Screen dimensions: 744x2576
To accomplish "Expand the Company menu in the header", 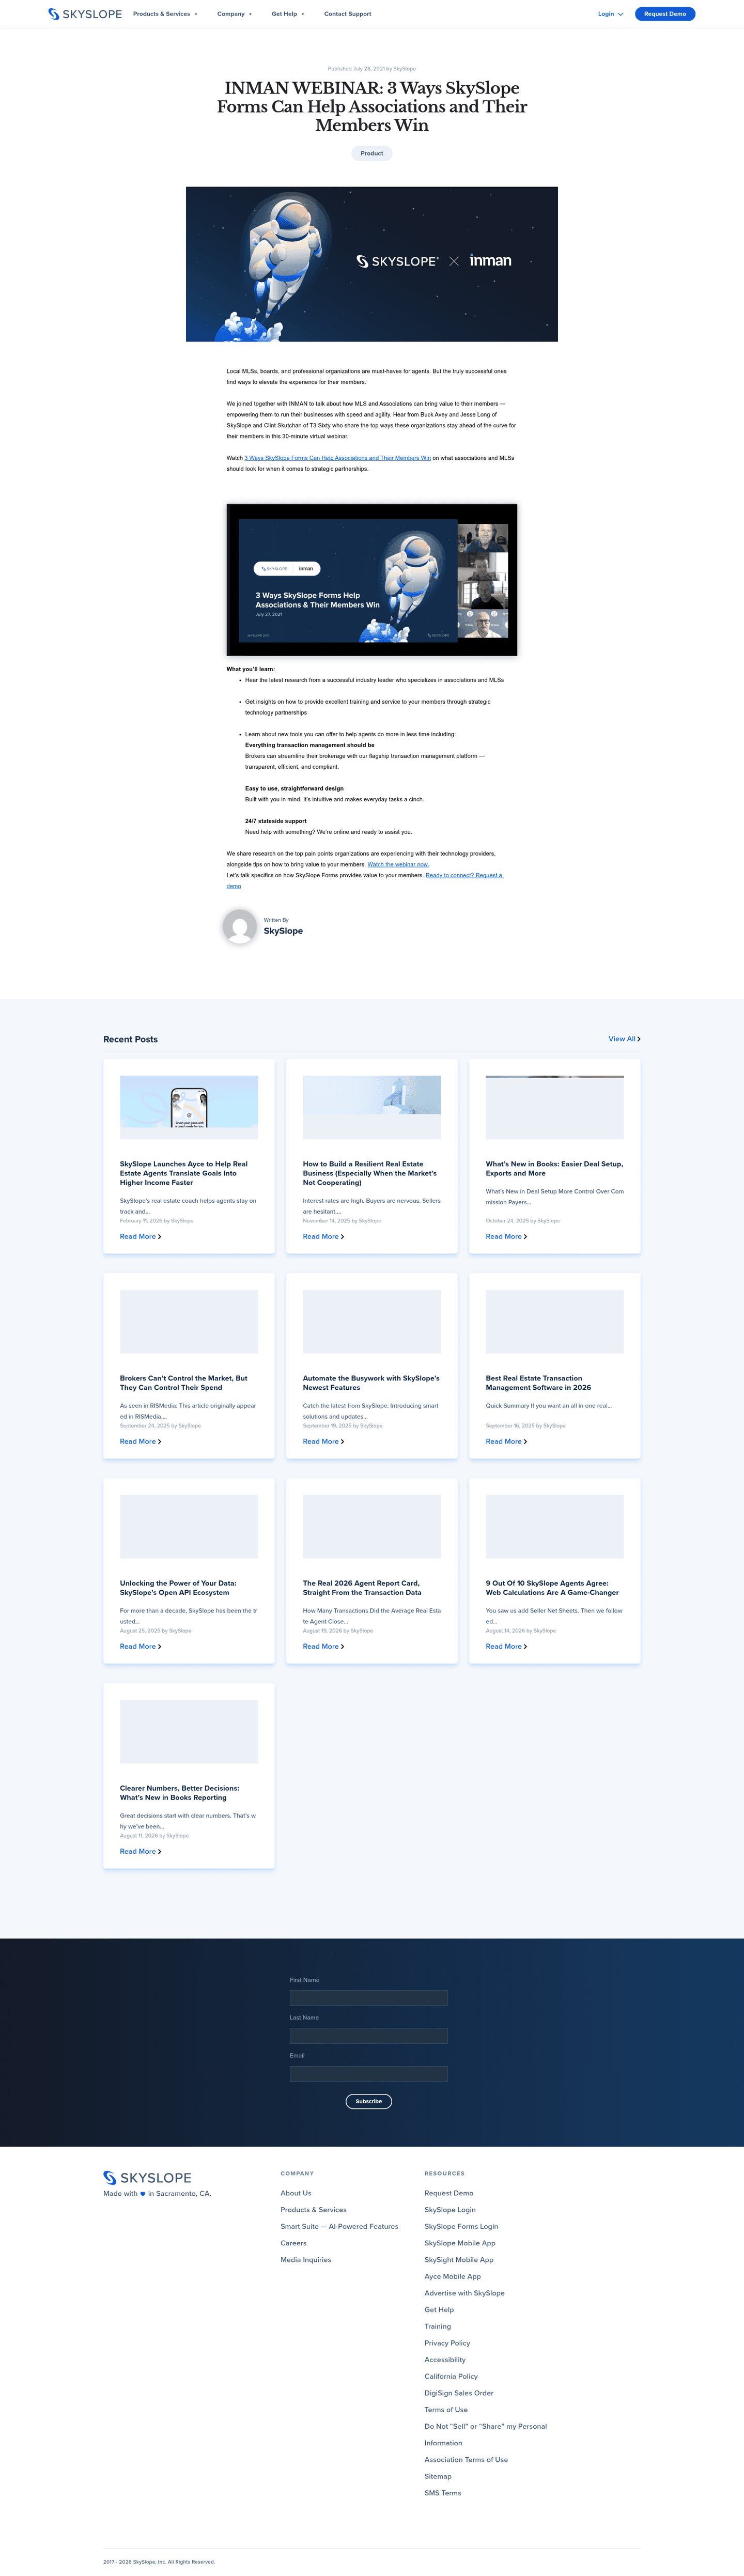I will click(234, 14).
